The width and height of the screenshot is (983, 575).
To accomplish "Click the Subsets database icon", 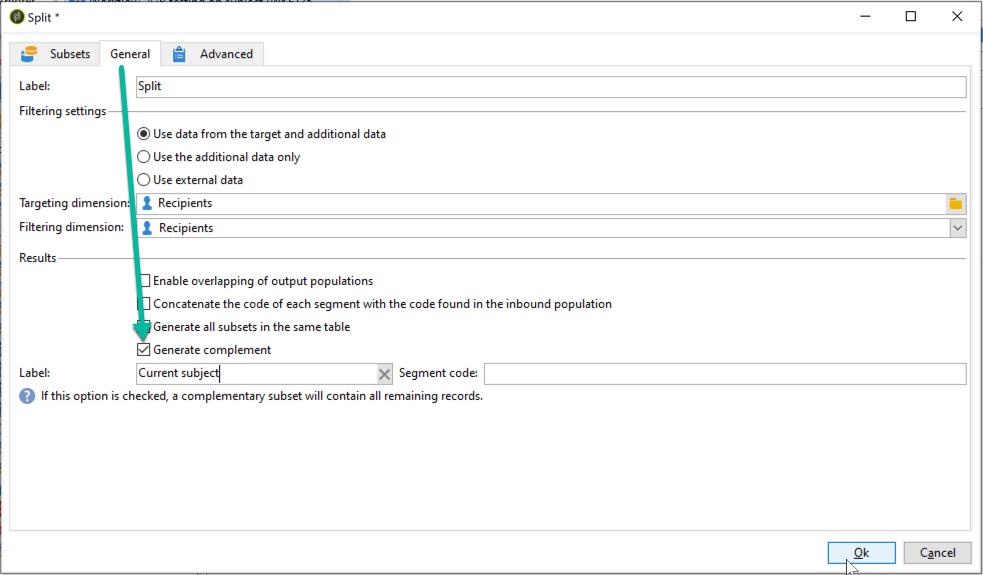I will [29, 54].
